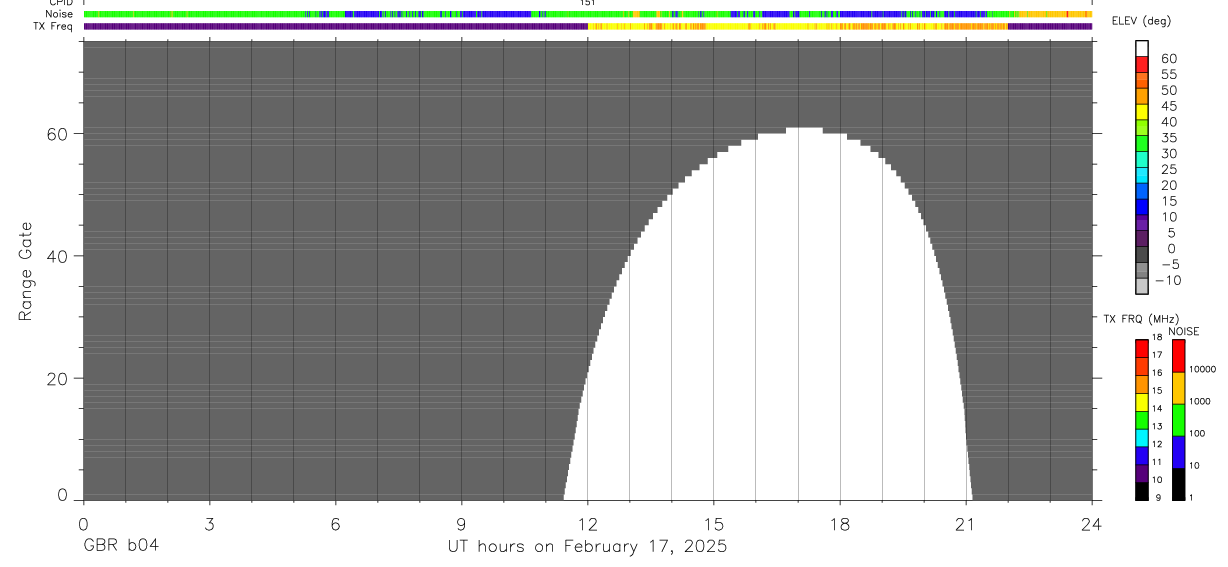Screen dimensions: 1228x567
Task: Click the cyan 20–25 degree elevation swatch
Action: 1142,176
